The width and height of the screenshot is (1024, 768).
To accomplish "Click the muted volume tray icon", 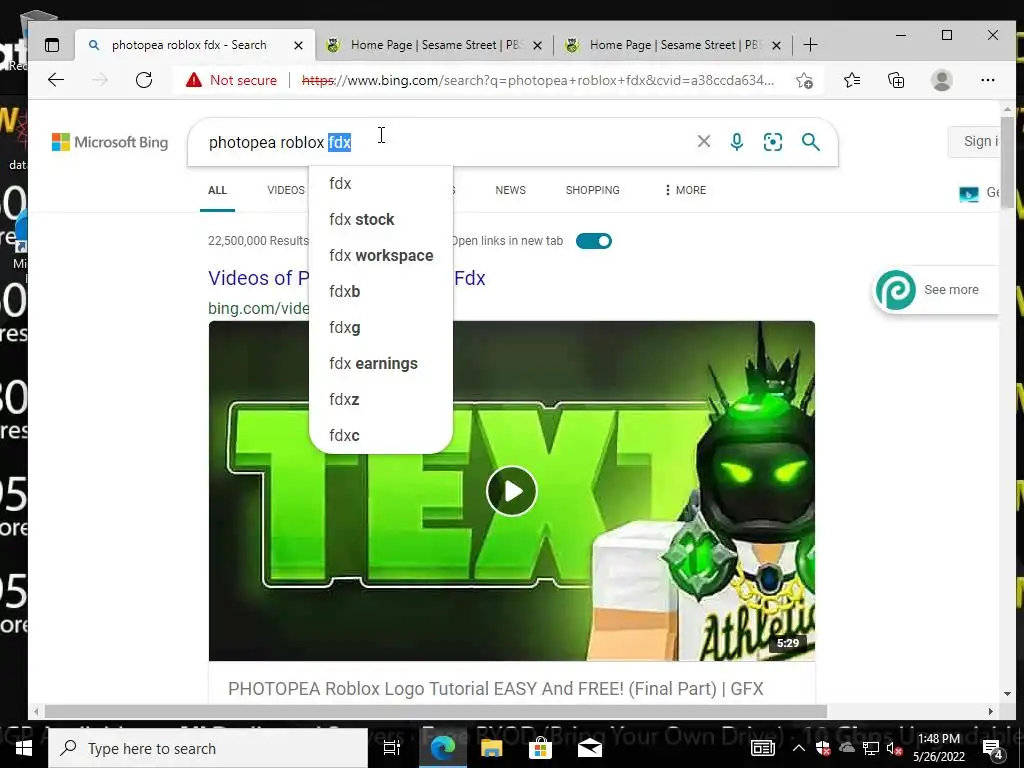I will (894, 749).
